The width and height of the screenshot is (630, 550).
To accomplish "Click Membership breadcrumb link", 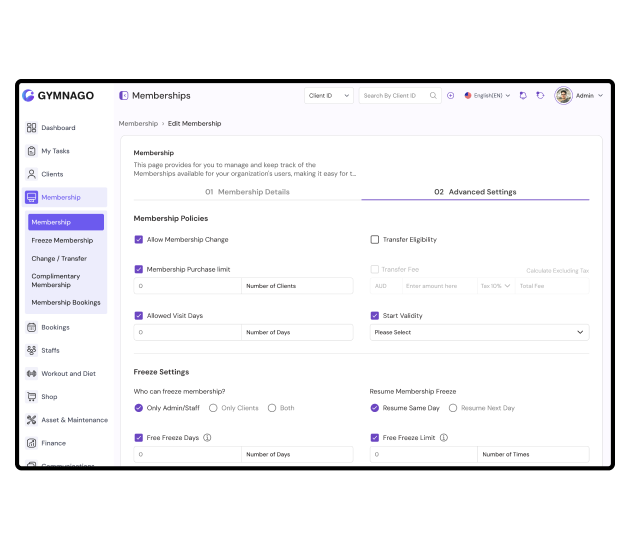I will pyautogui.click(x=138, y=123).
